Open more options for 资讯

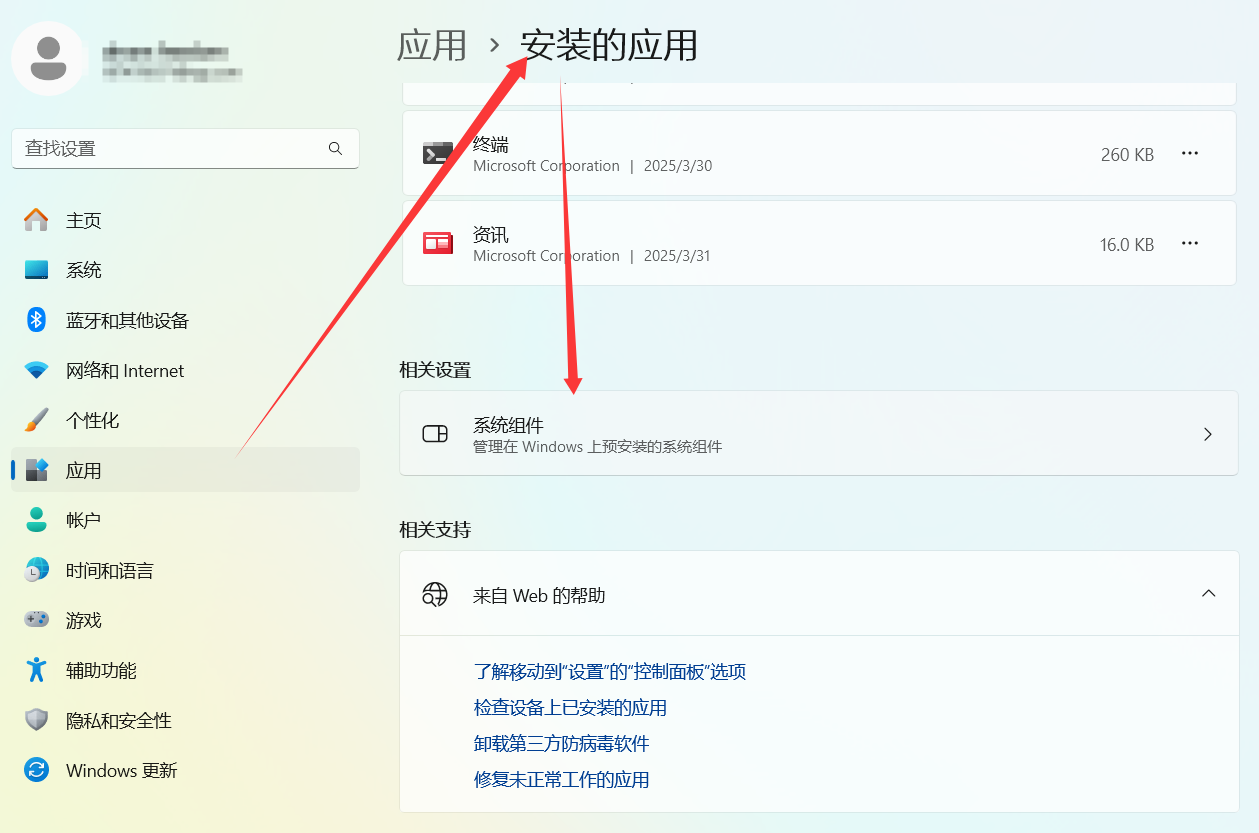tap(1189, 243)
